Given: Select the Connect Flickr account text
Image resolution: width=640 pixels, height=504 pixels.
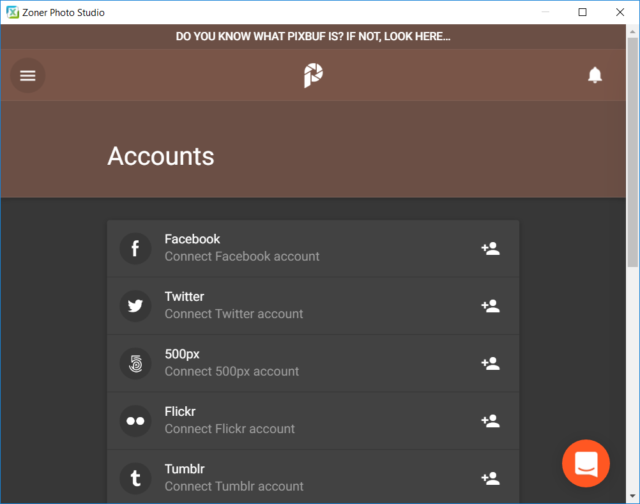Looking at the screenshot, I should [229, 429].
